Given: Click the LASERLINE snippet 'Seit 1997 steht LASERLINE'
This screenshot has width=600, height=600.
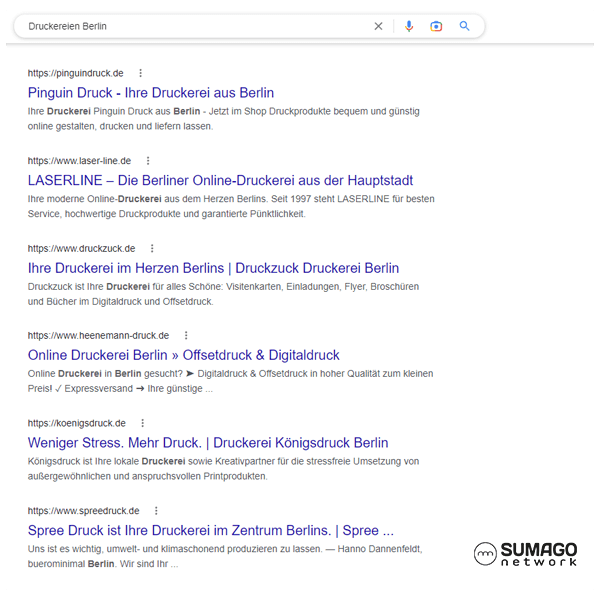Looking at the screenshot, I should point(330,199).
